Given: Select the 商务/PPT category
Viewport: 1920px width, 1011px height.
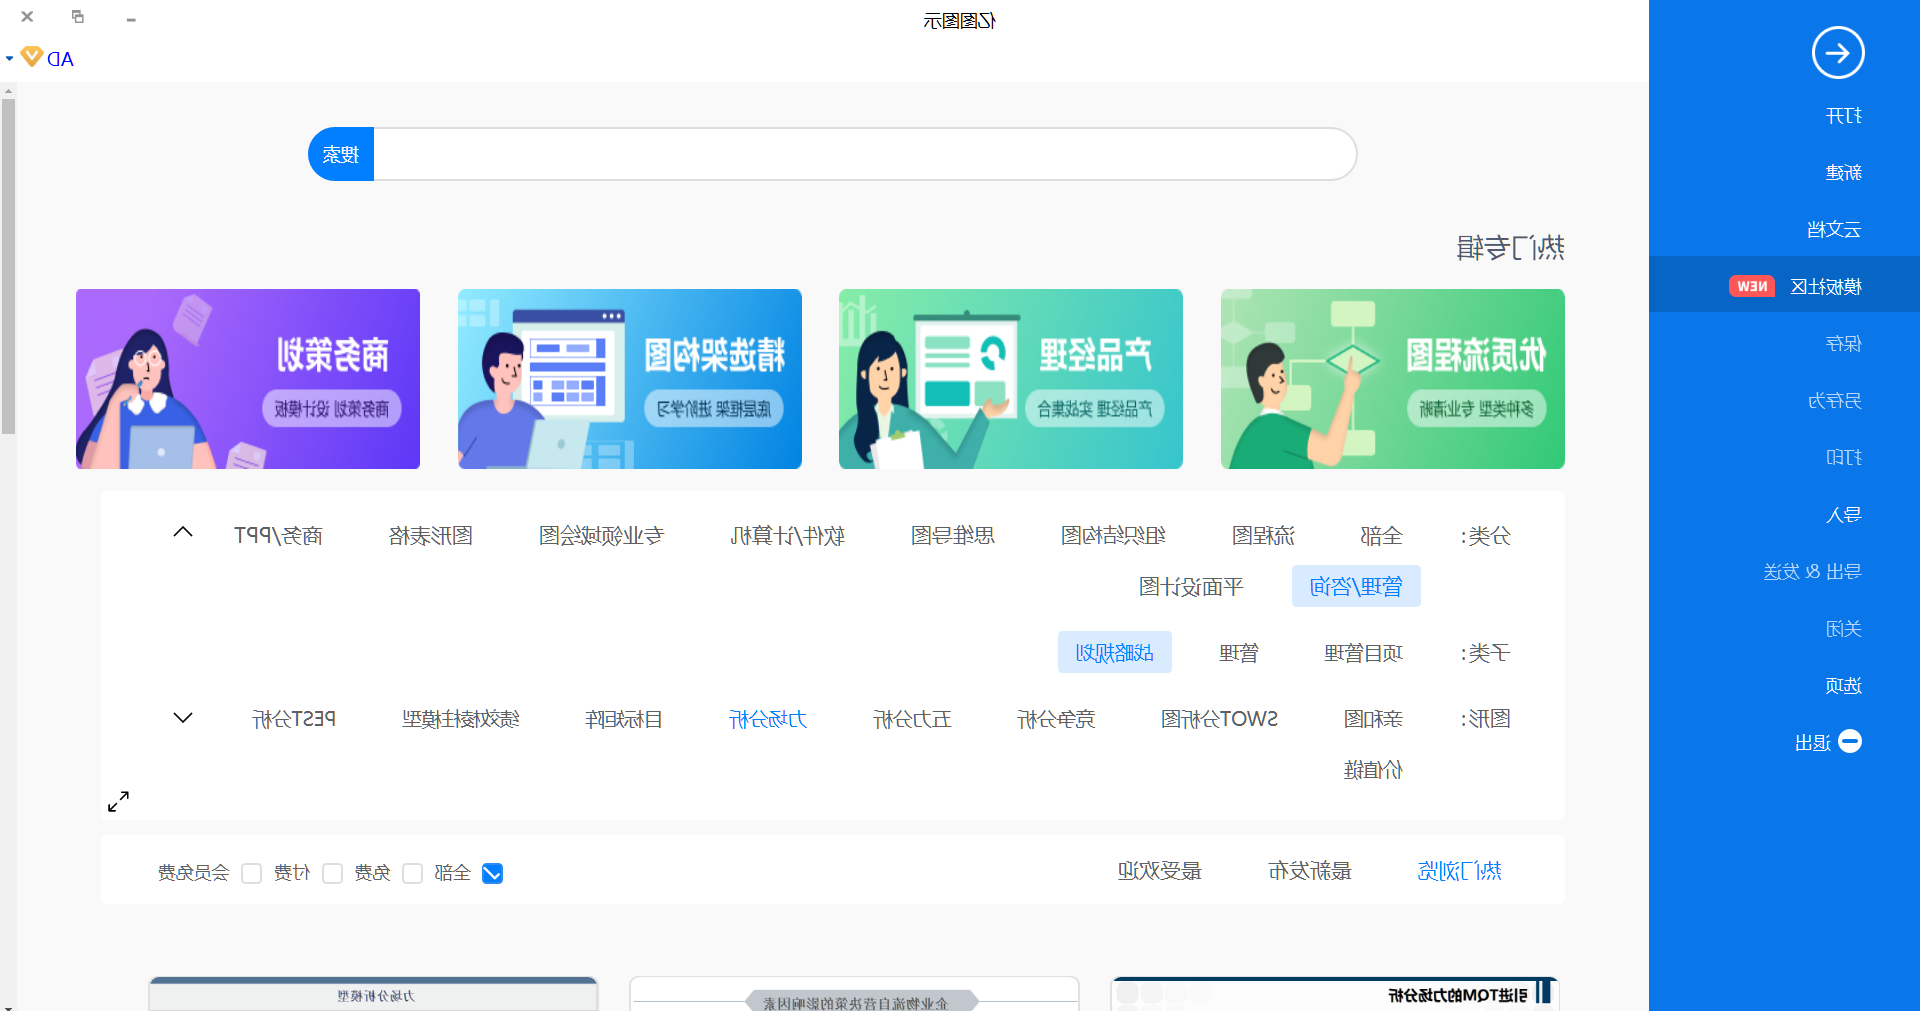Looking at the screenshot, I should pyautogui.click(x=278, y=536).
